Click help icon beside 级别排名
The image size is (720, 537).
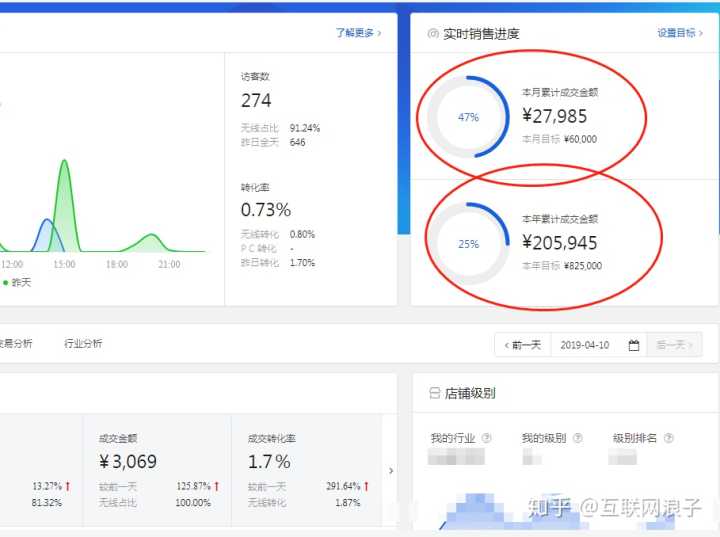[668, 438]
